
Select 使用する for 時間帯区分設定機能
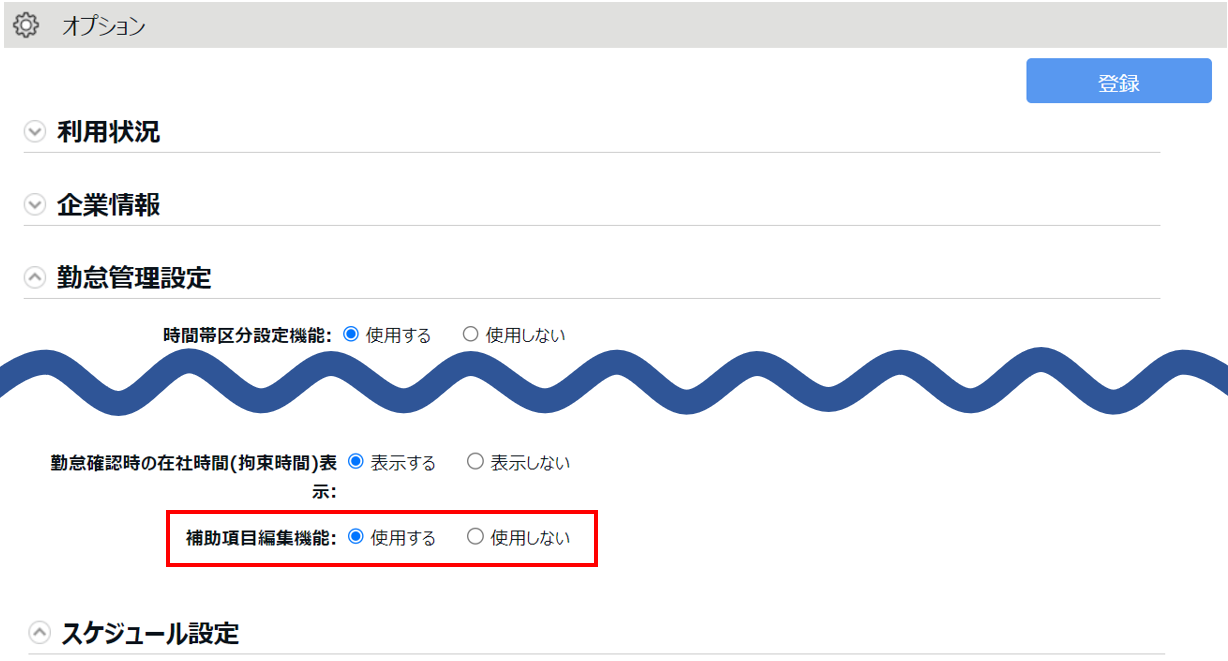point(351,335)
